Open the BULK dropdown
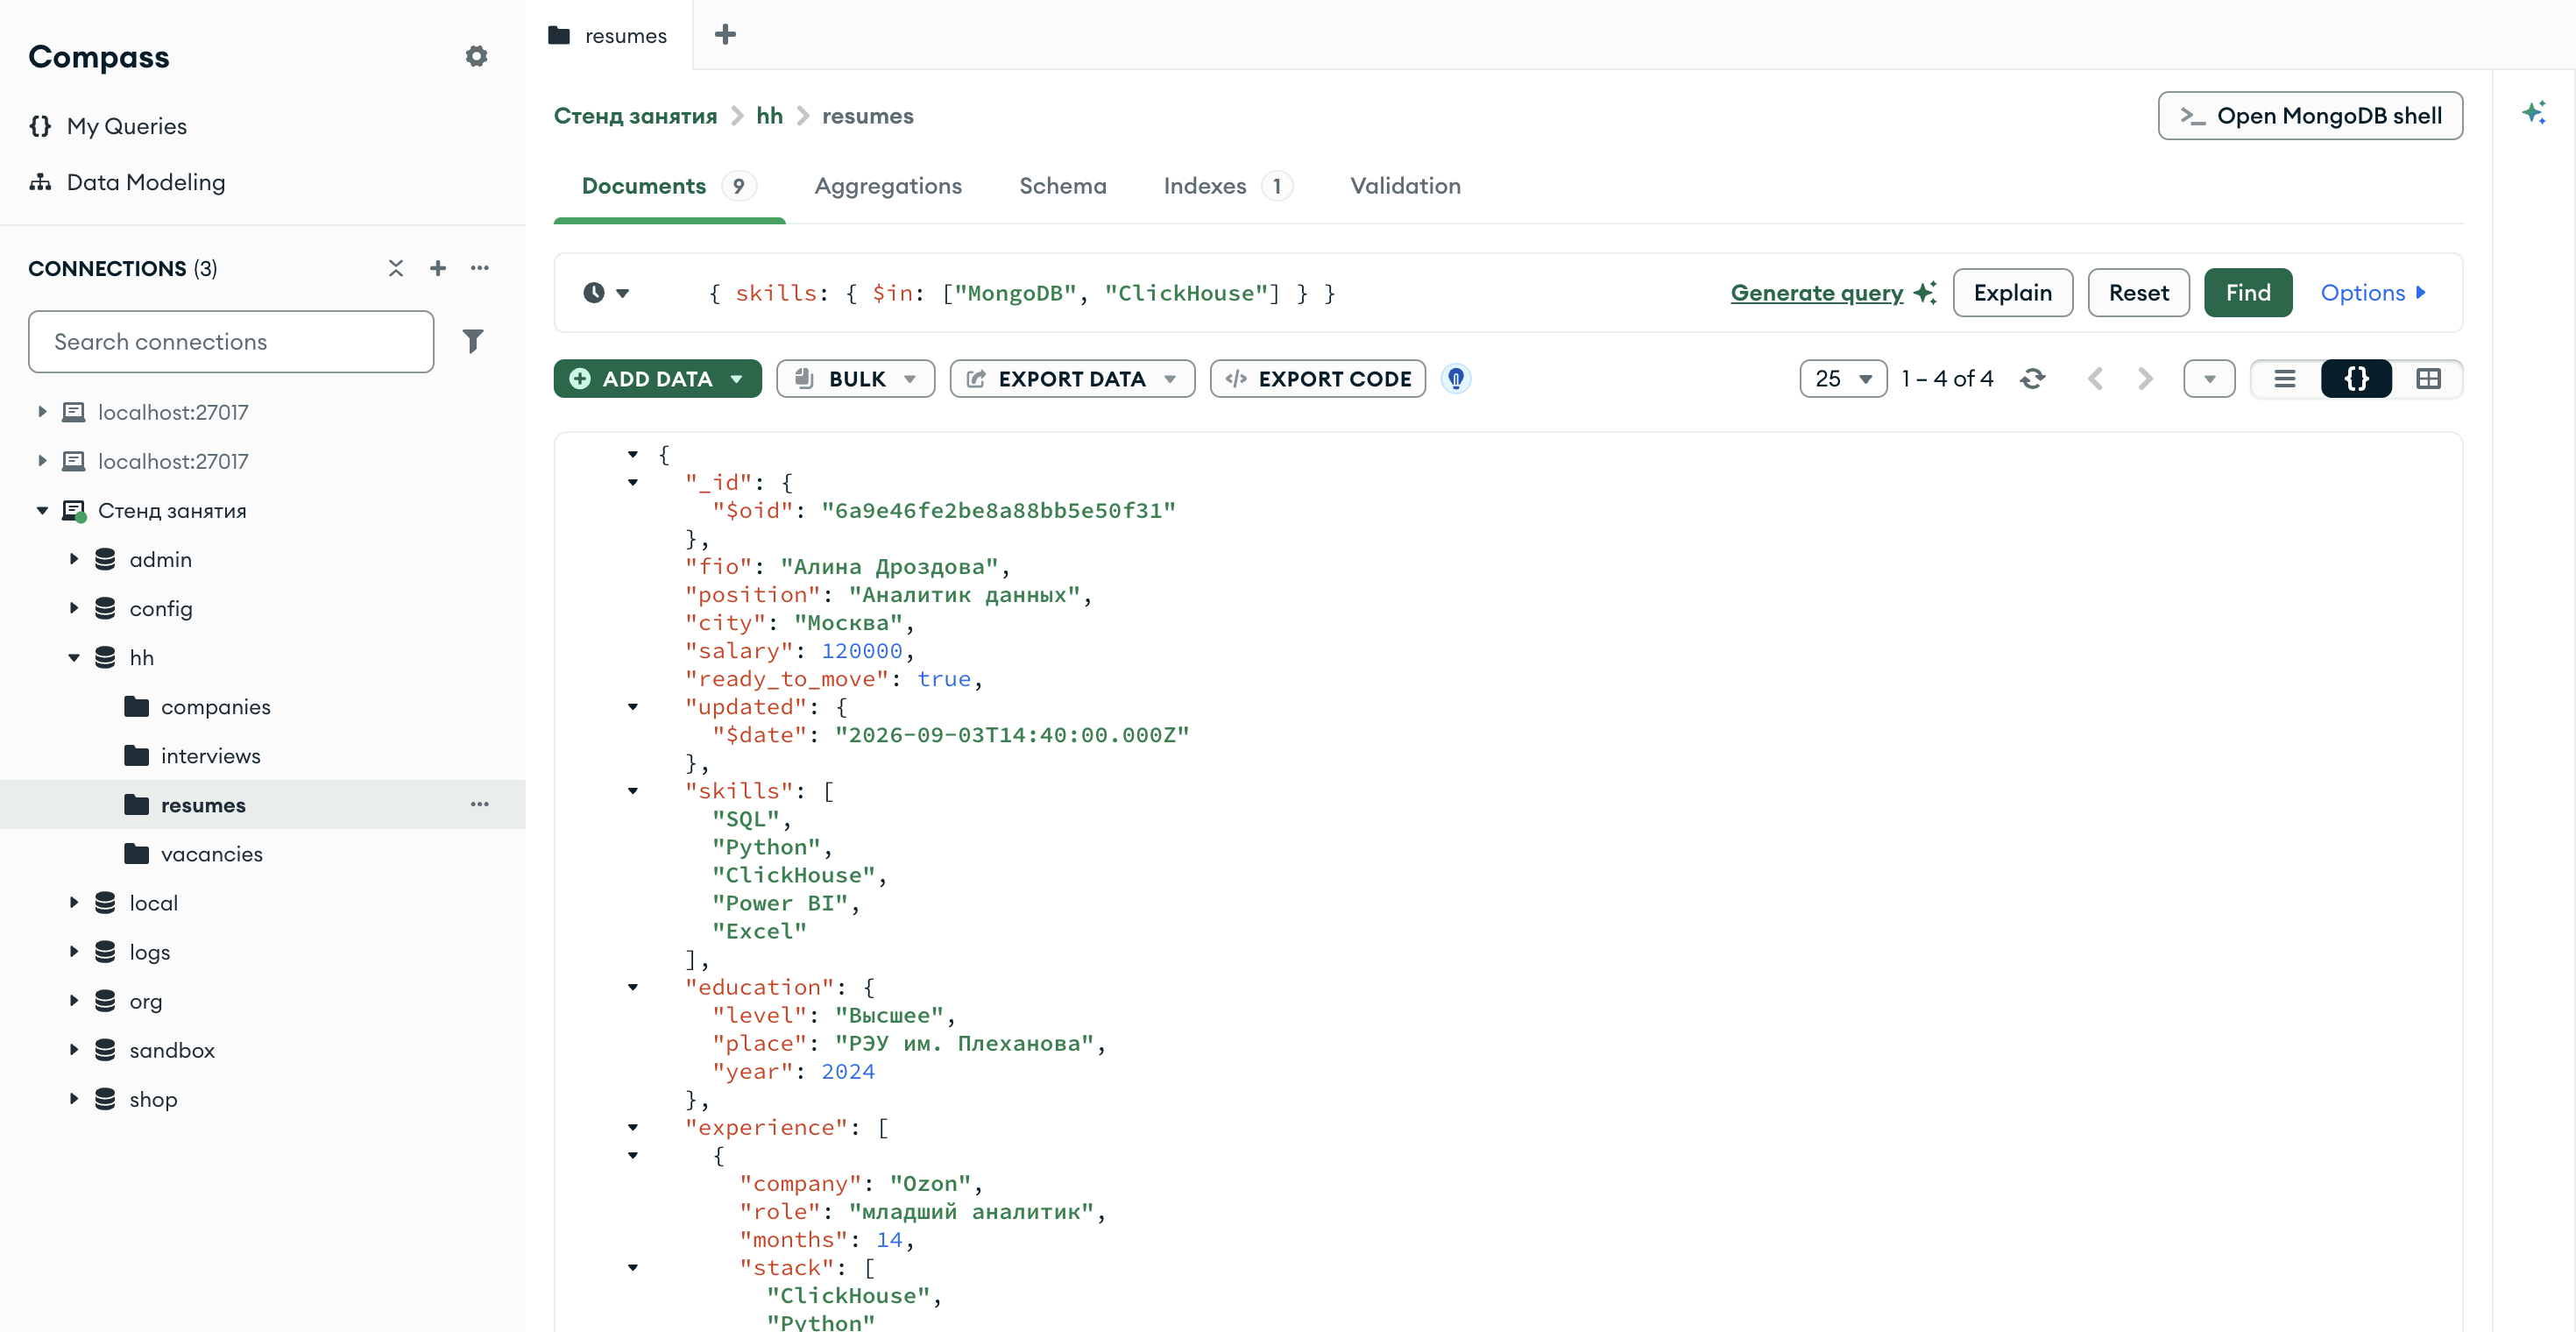 pyautogui.click(x=856, y=379)
